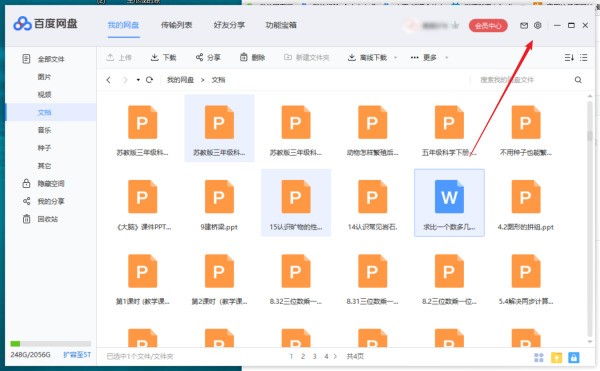
Task: Click the Baidu Netdisk logo
Action: pos(45,24)
